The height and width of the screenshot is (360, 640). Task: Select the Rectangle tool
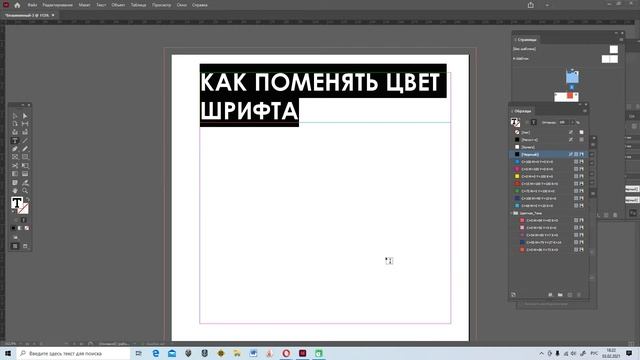click(x=25, y=157)
